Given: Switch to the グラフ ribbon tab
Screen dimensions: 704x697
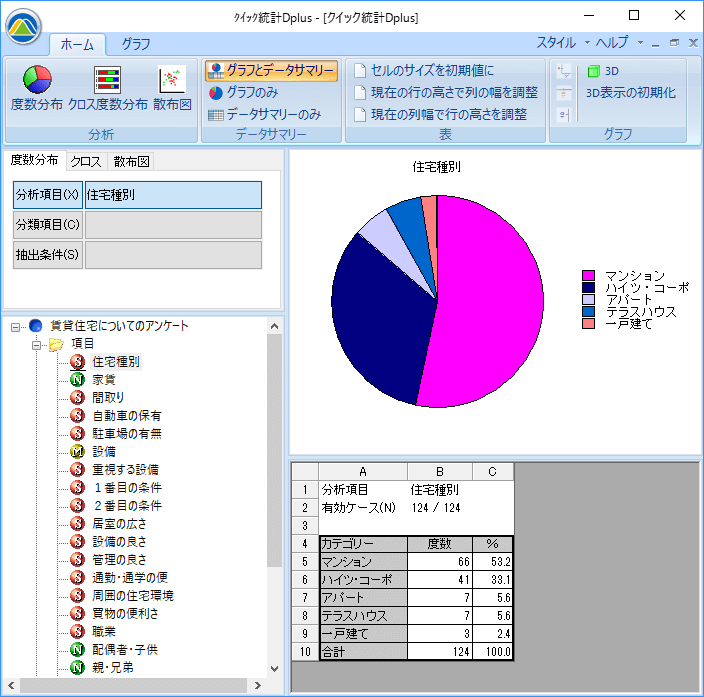Looking at the screenshot, I should (136, 44).
